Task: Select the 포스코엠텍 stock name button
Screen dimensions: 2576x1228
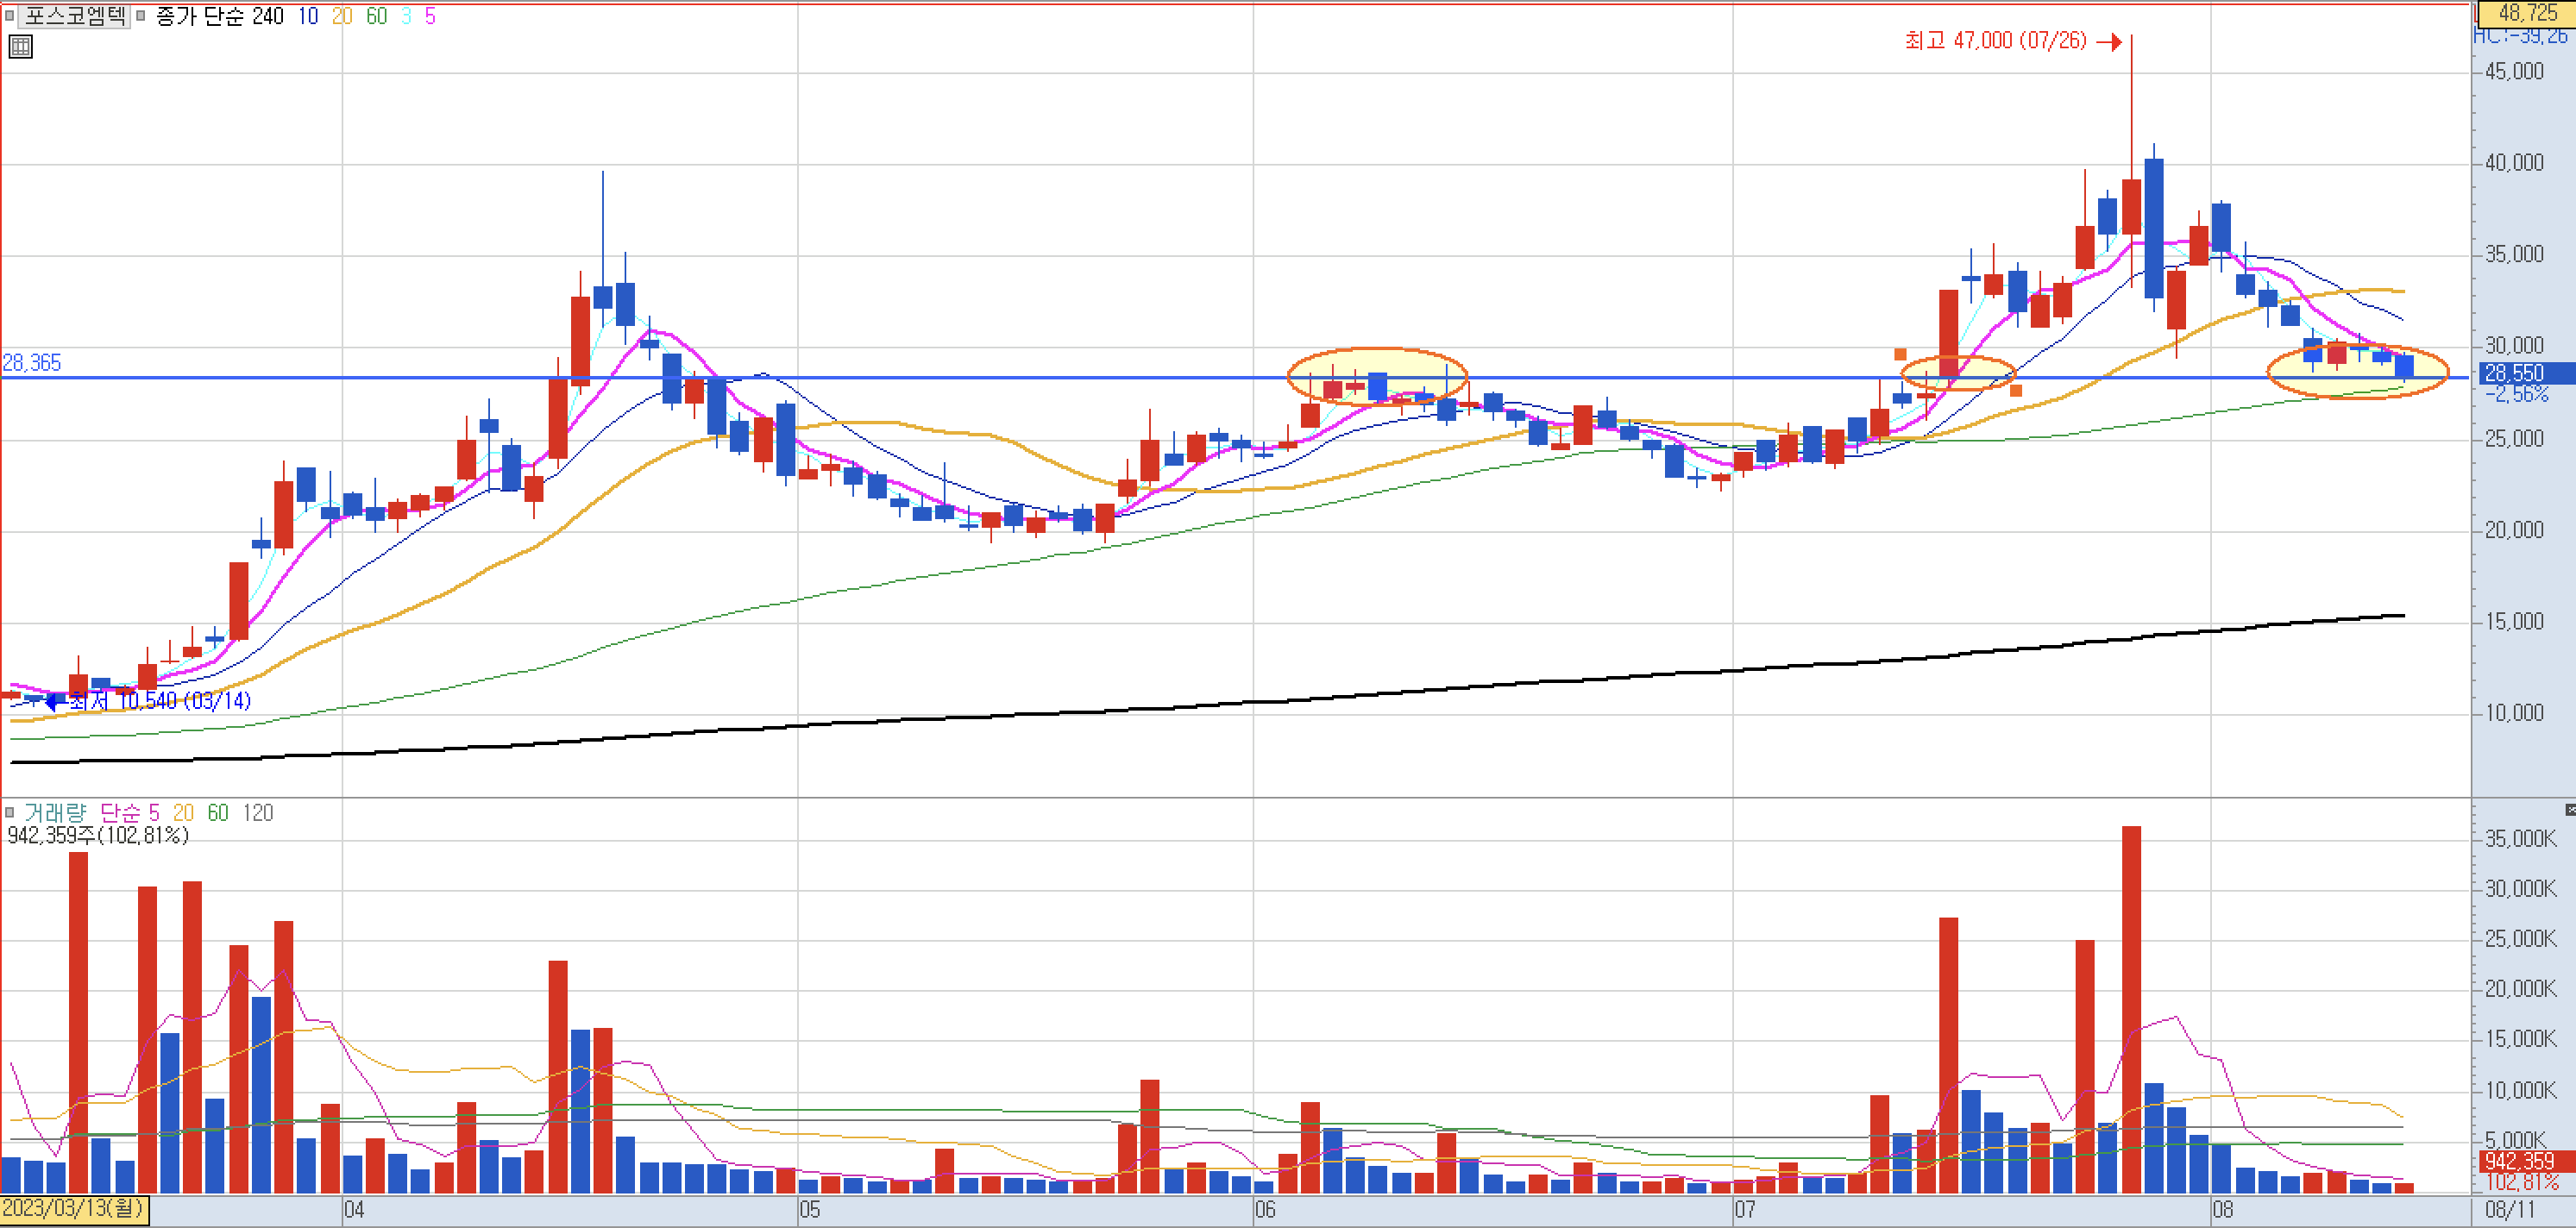Action: coord(75,15)
